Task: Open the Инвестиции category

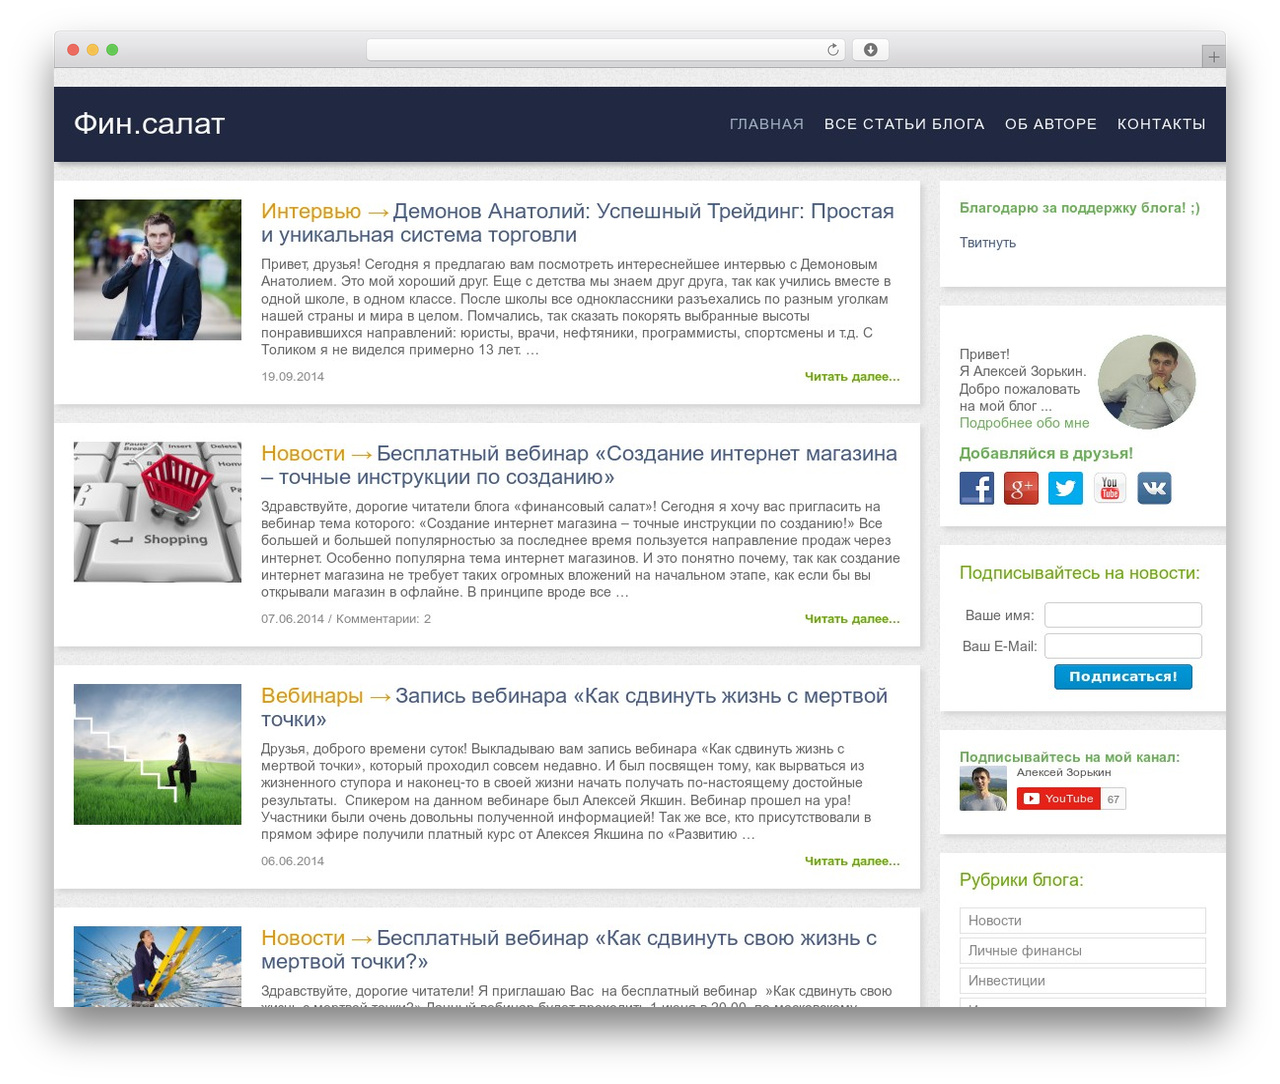Action: pyautogui.click(x=1082, y=980)
